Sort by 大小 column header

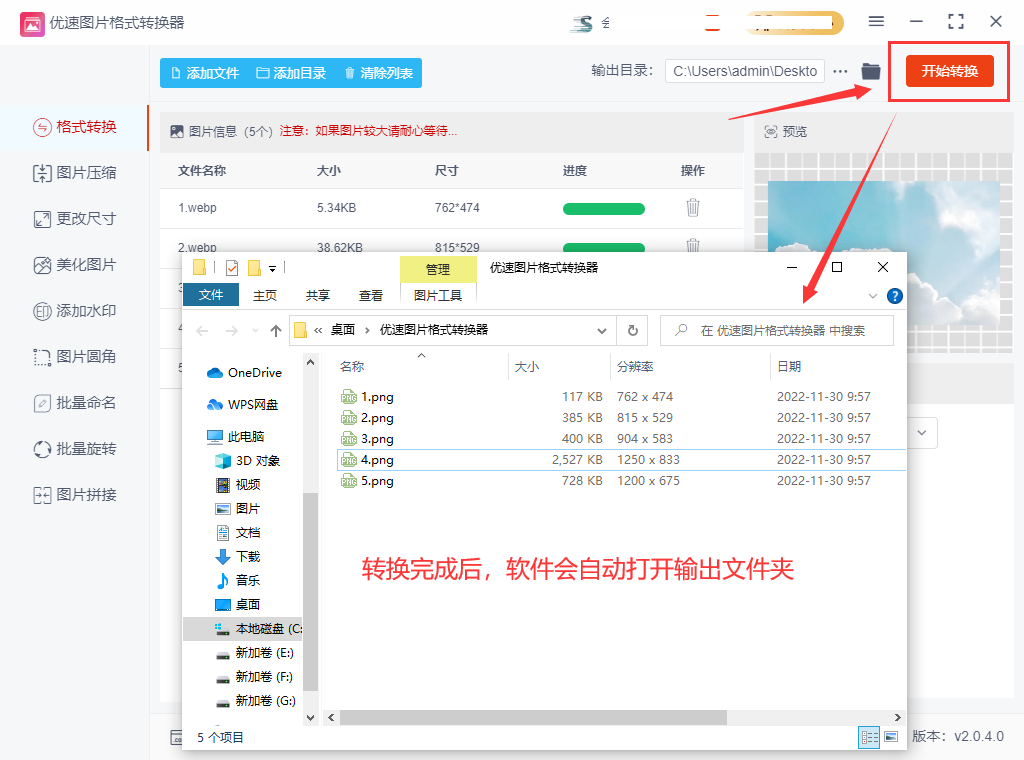pyautogui.click(x=526, y=367)
